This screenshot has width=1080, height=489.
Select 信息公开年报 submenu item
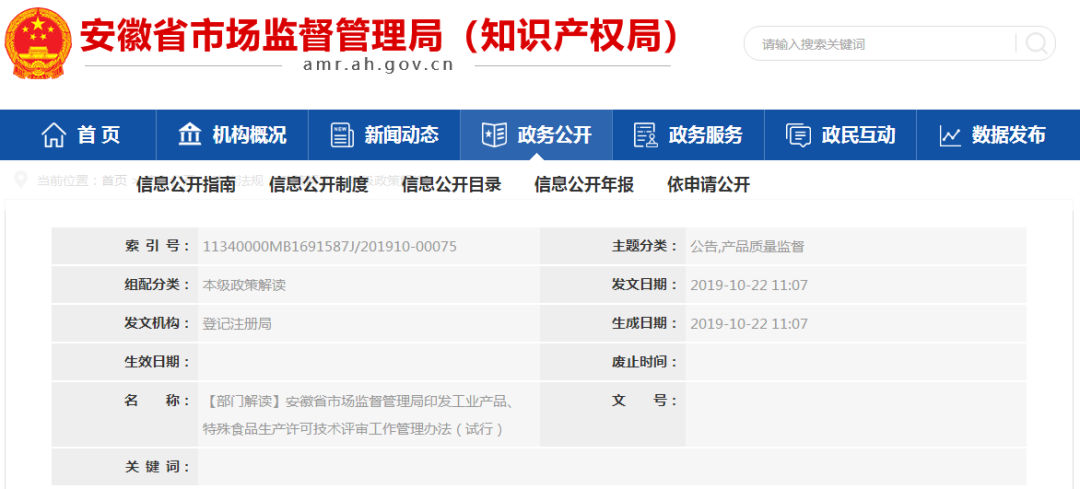[x=584, y=185]
